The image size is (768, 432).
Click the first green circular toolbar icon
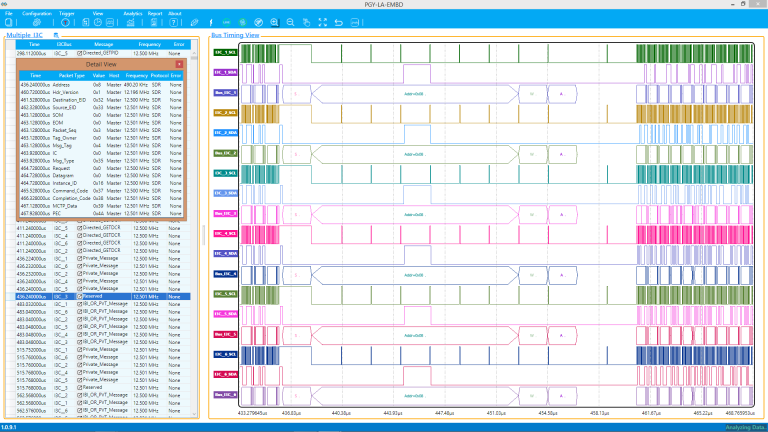pyautogui.click(x=226, y=23)
